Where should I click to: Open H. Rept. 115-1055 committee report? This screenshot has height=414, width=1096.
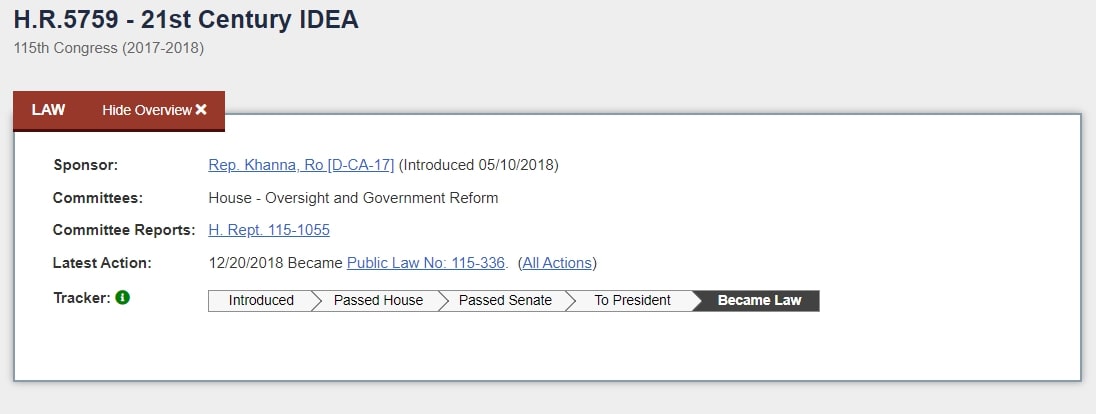(269, 230)
